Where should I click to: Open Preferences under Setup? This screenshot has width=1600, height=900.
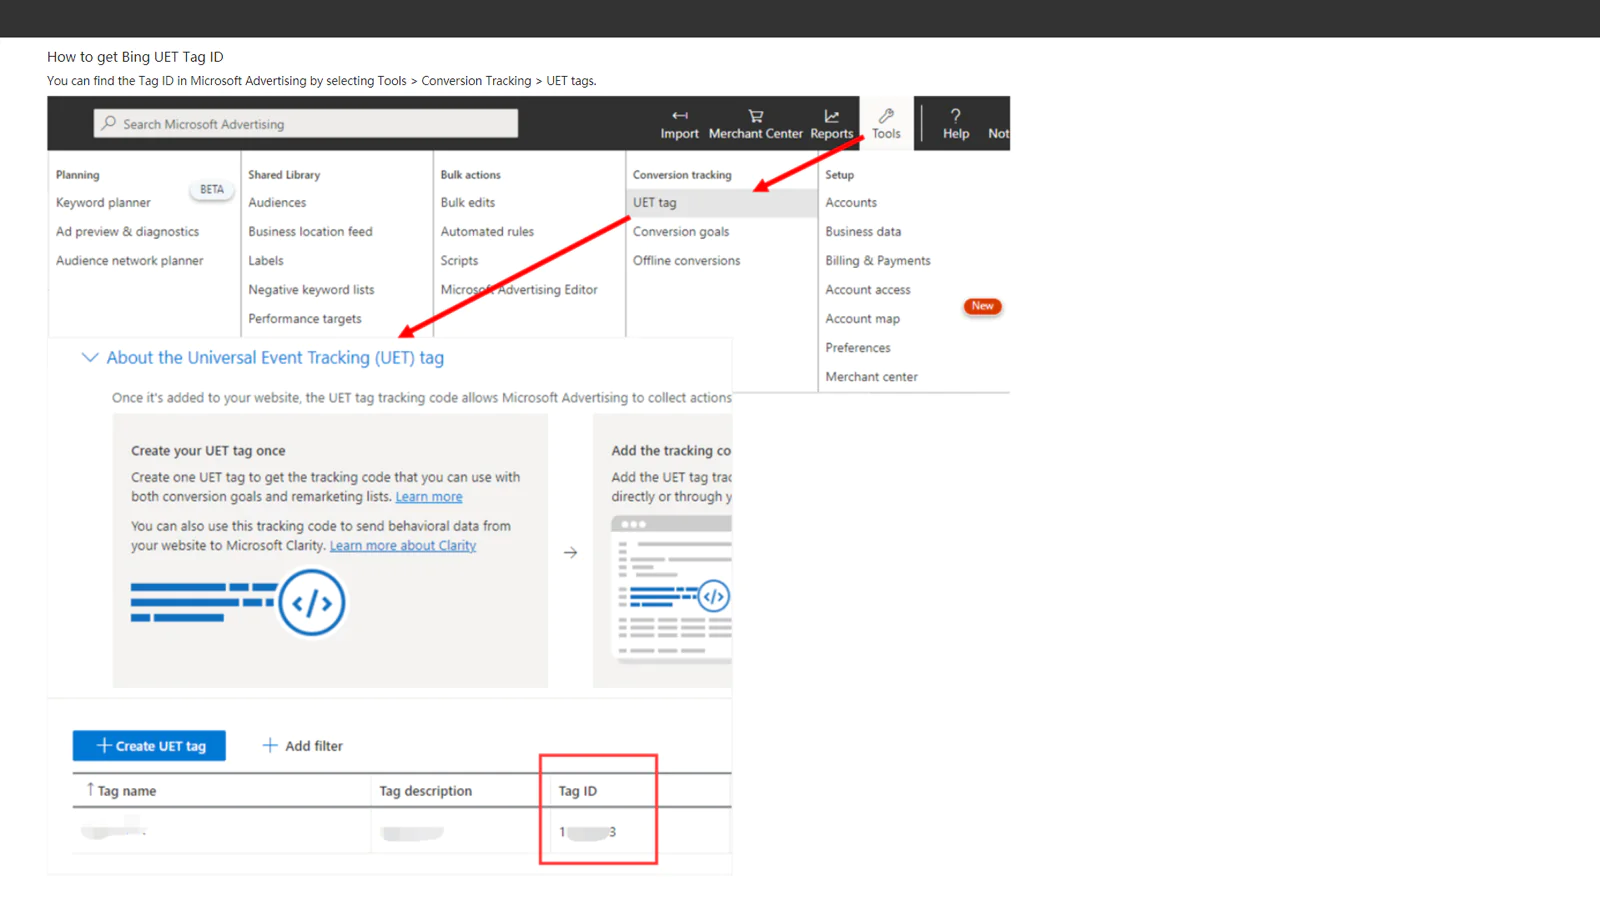[x=858, y=347]
